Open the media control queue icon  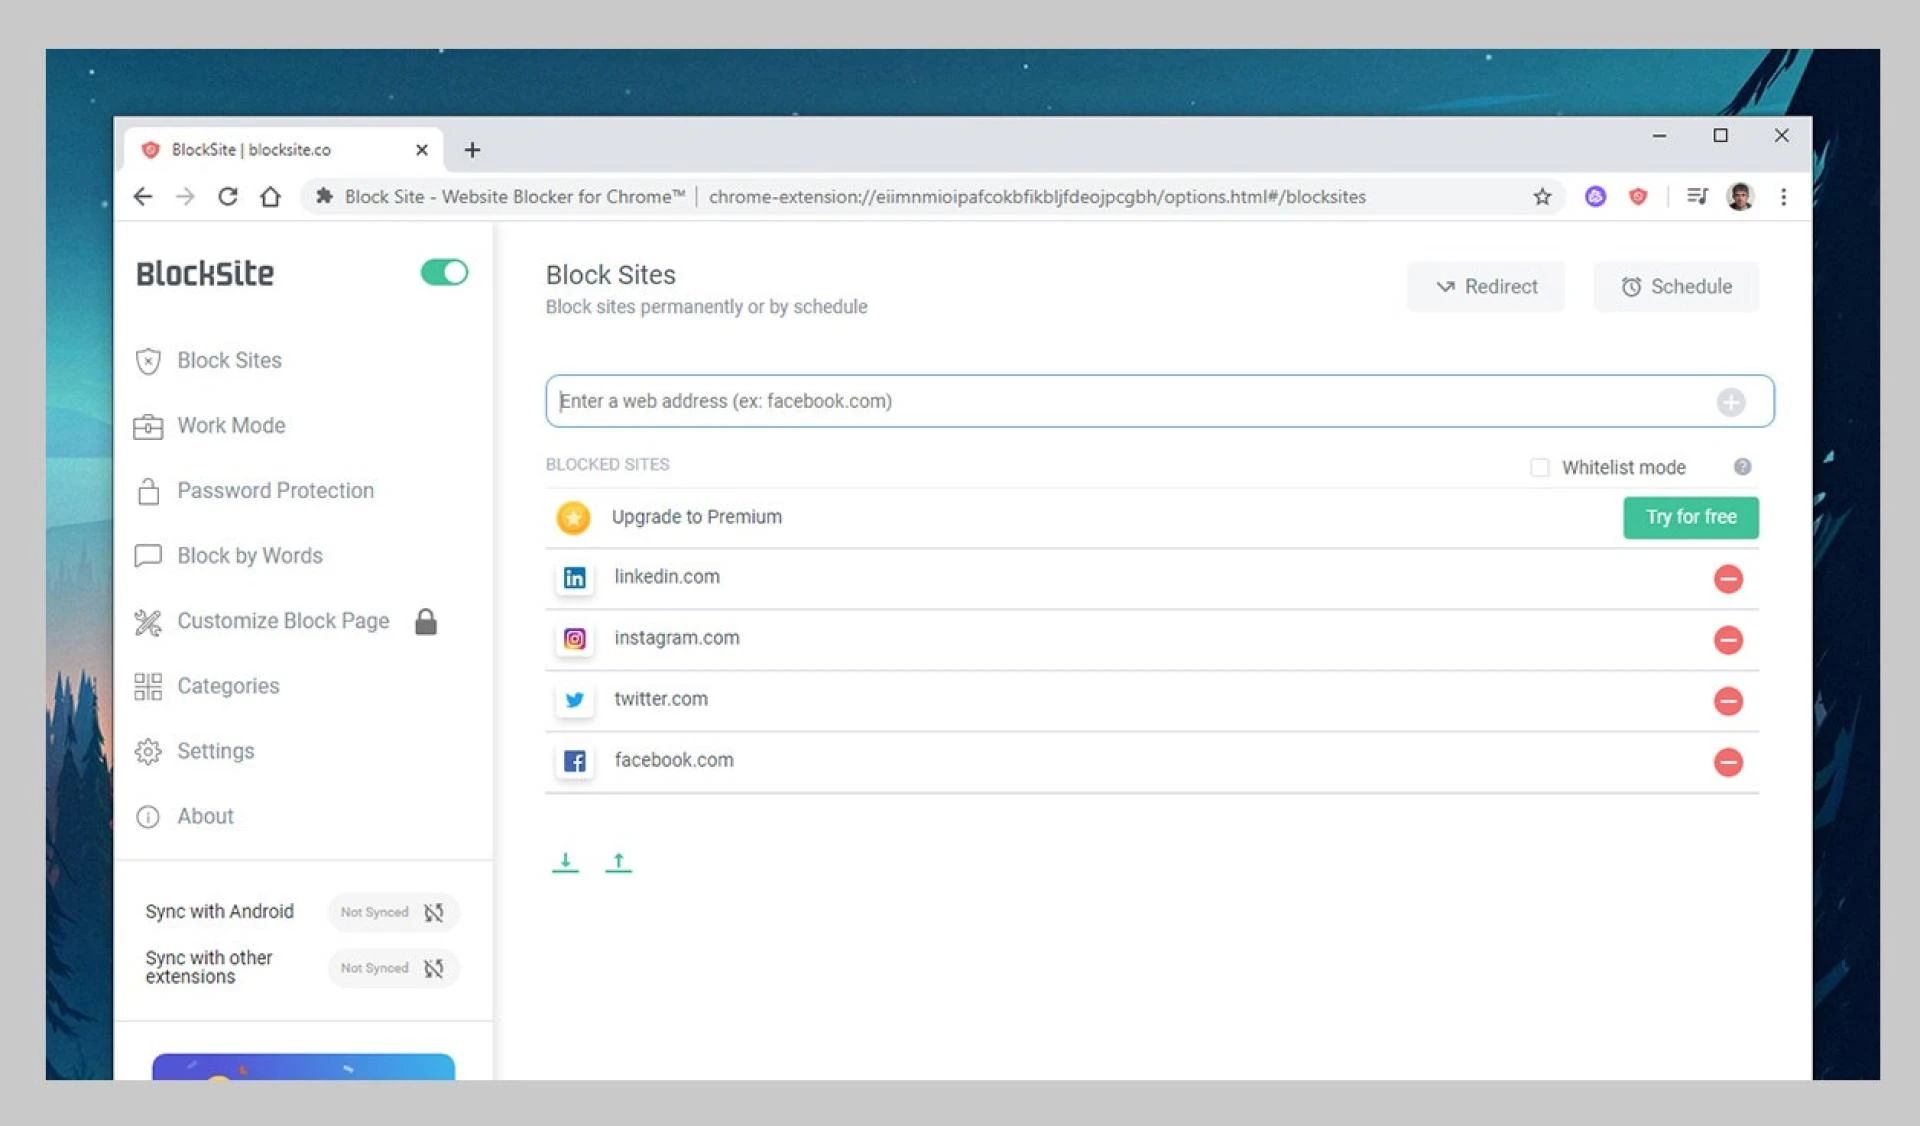pos(1697,197)
